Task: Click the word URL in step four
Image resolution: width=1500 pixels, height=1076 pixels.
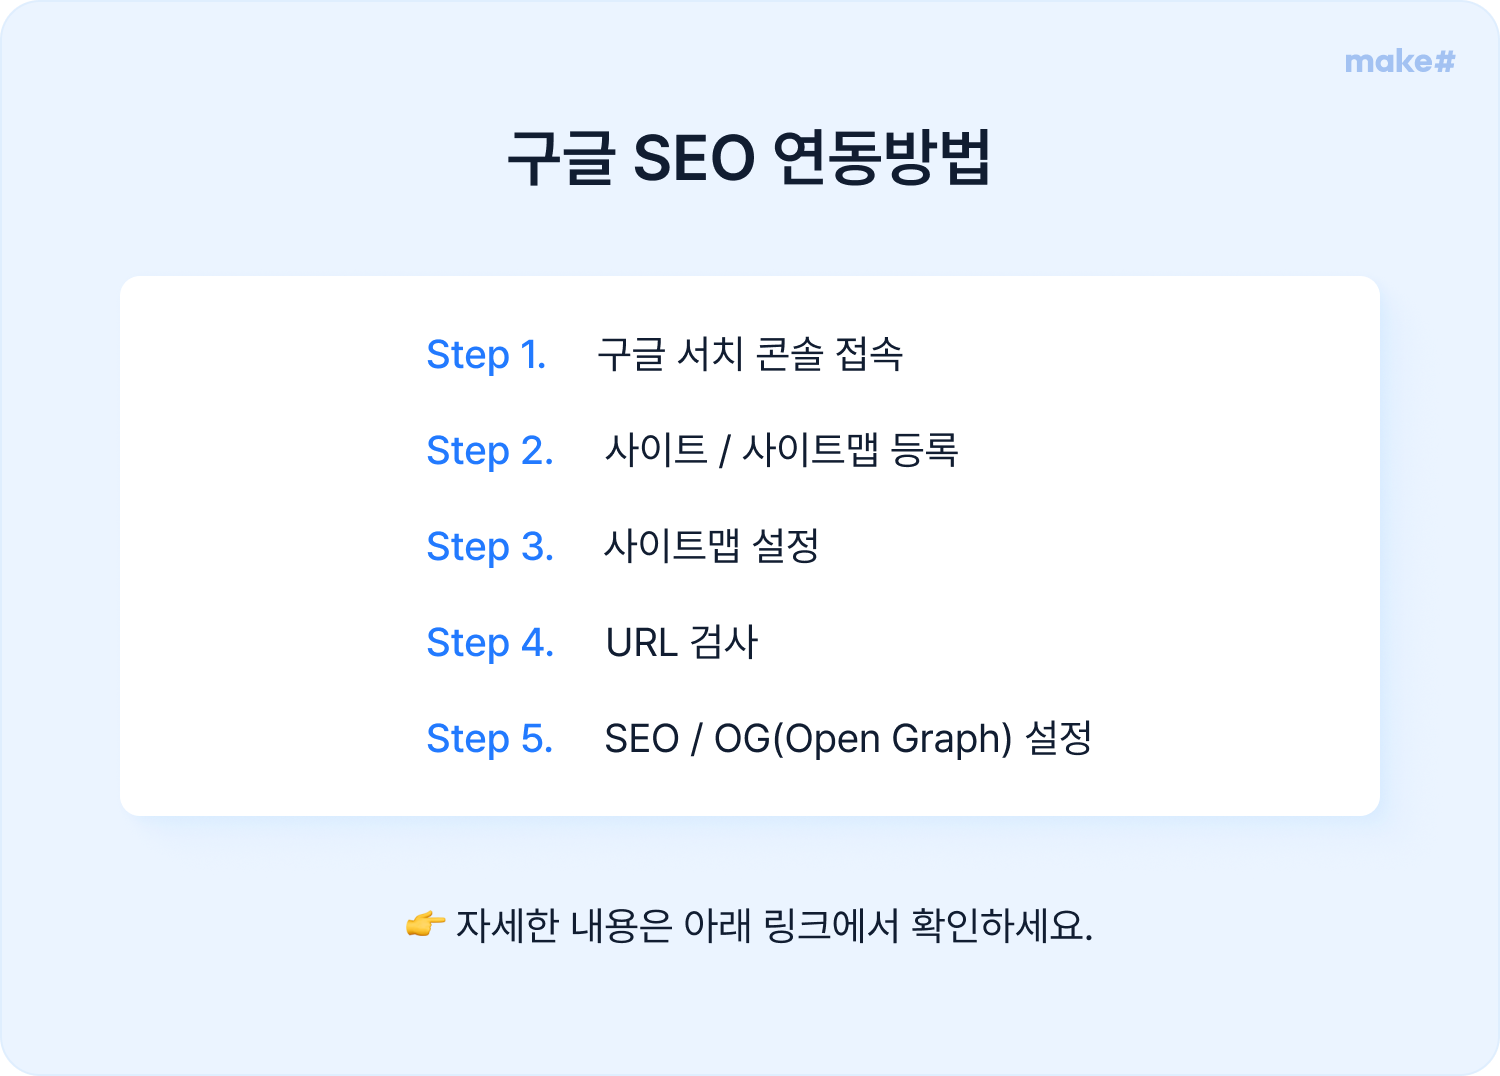Action: [642, 643]
